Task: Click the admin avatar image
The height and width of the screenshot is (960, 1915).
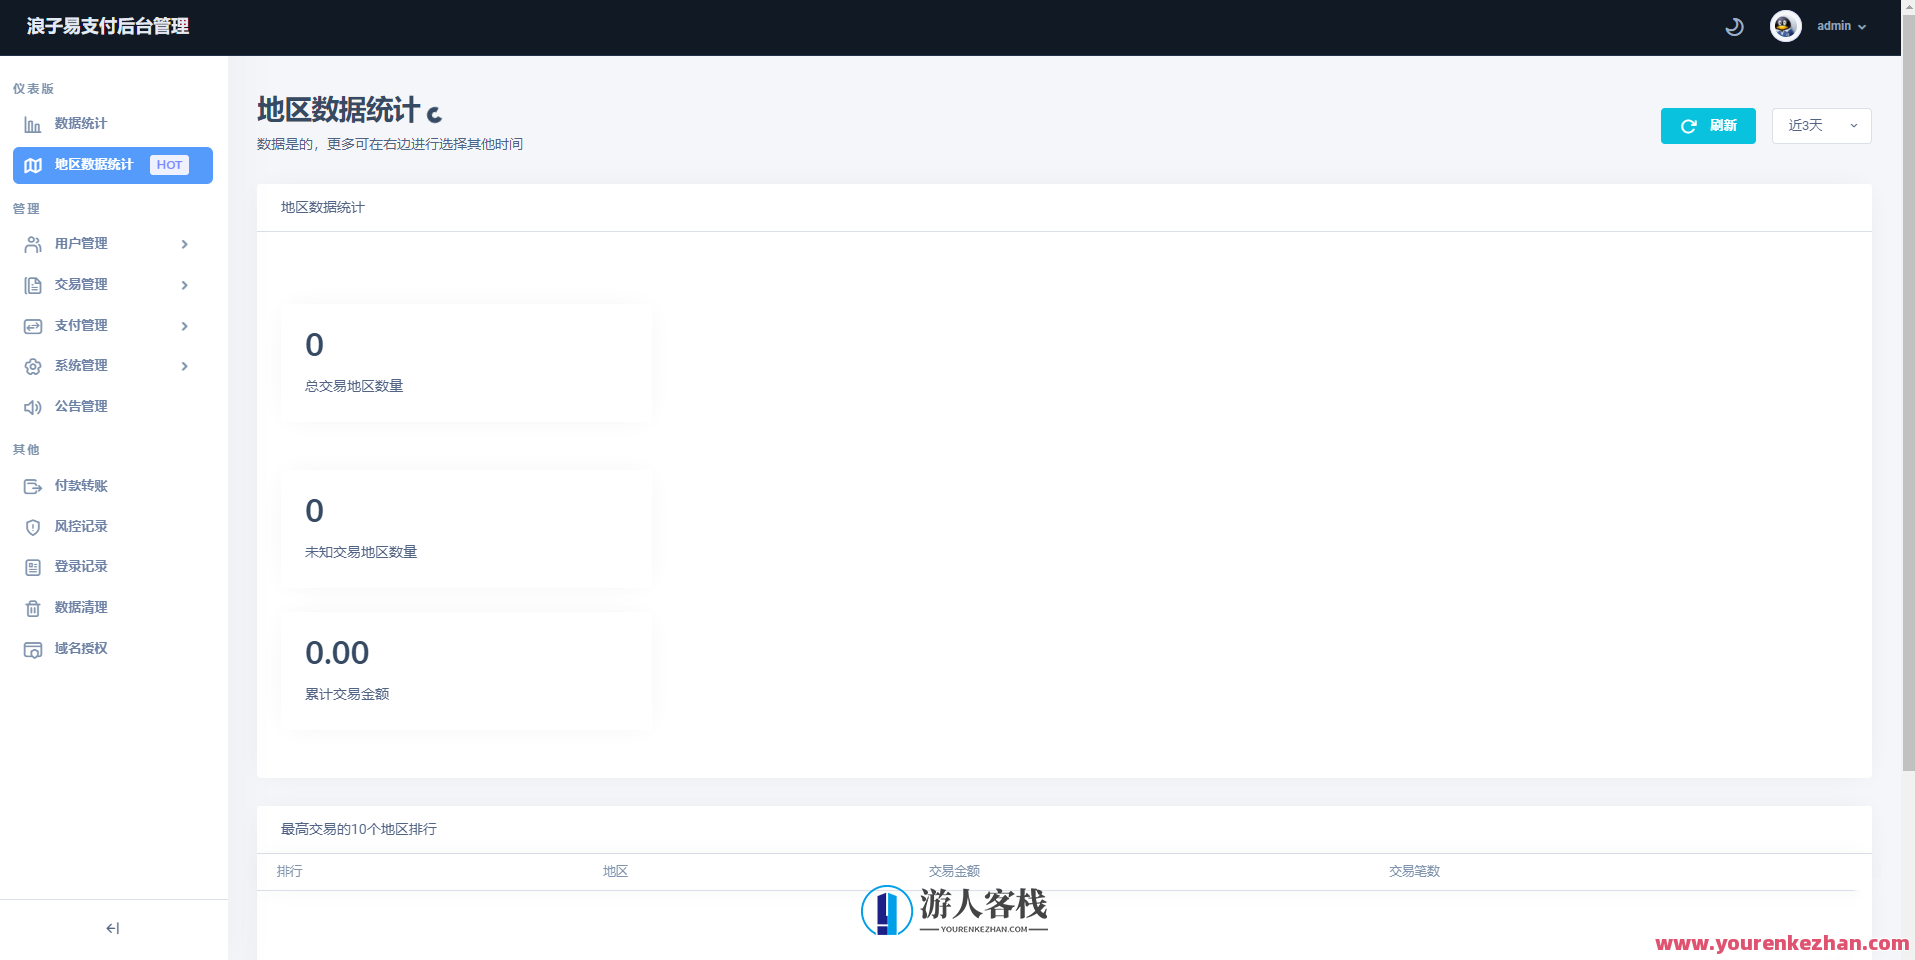Action: (1785, 26)
